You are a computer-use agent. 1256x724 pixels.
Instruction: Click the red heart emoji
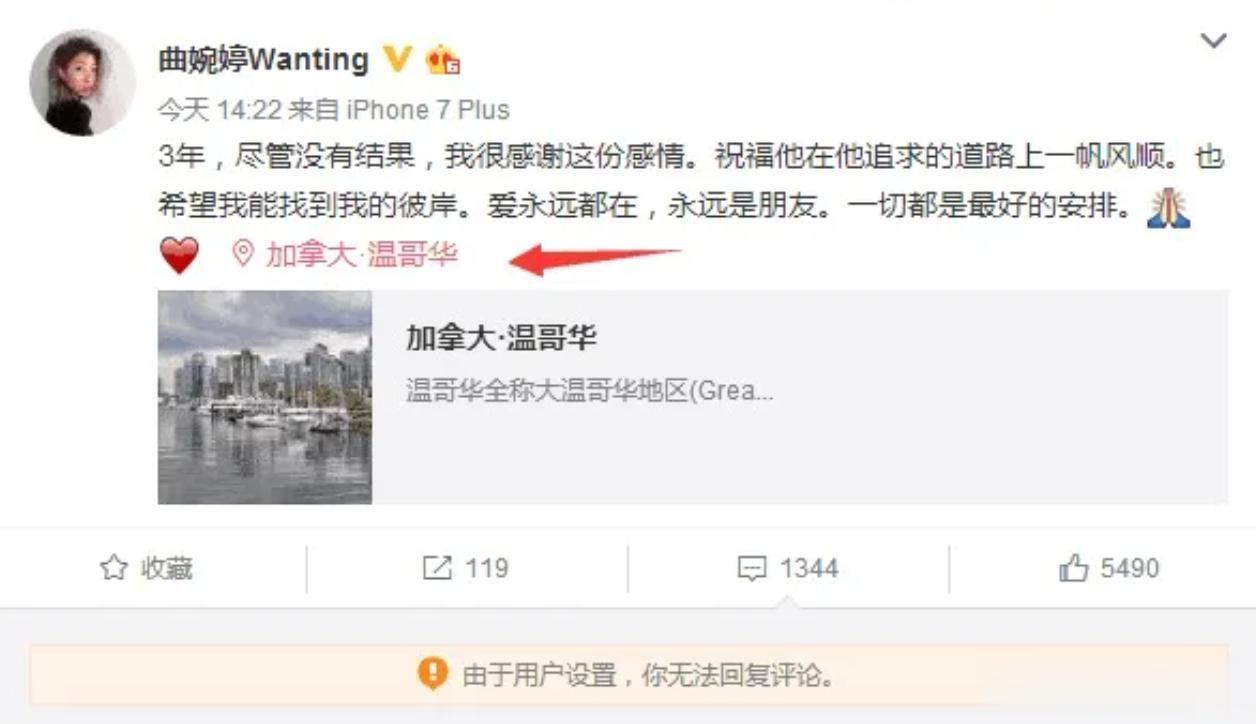click(x=180, y=256)
